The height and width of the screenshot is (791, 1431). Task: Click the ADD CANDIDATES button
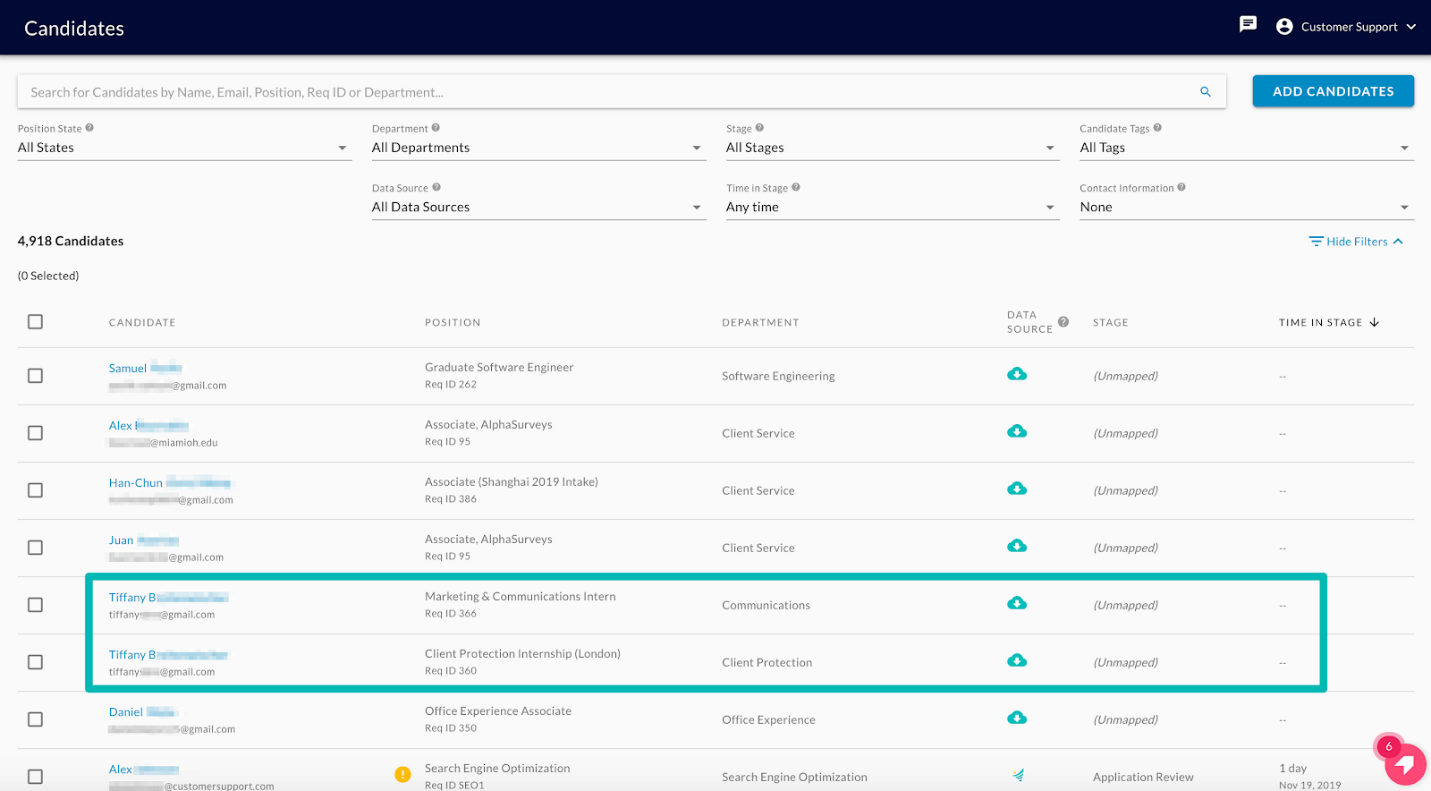1333,91
